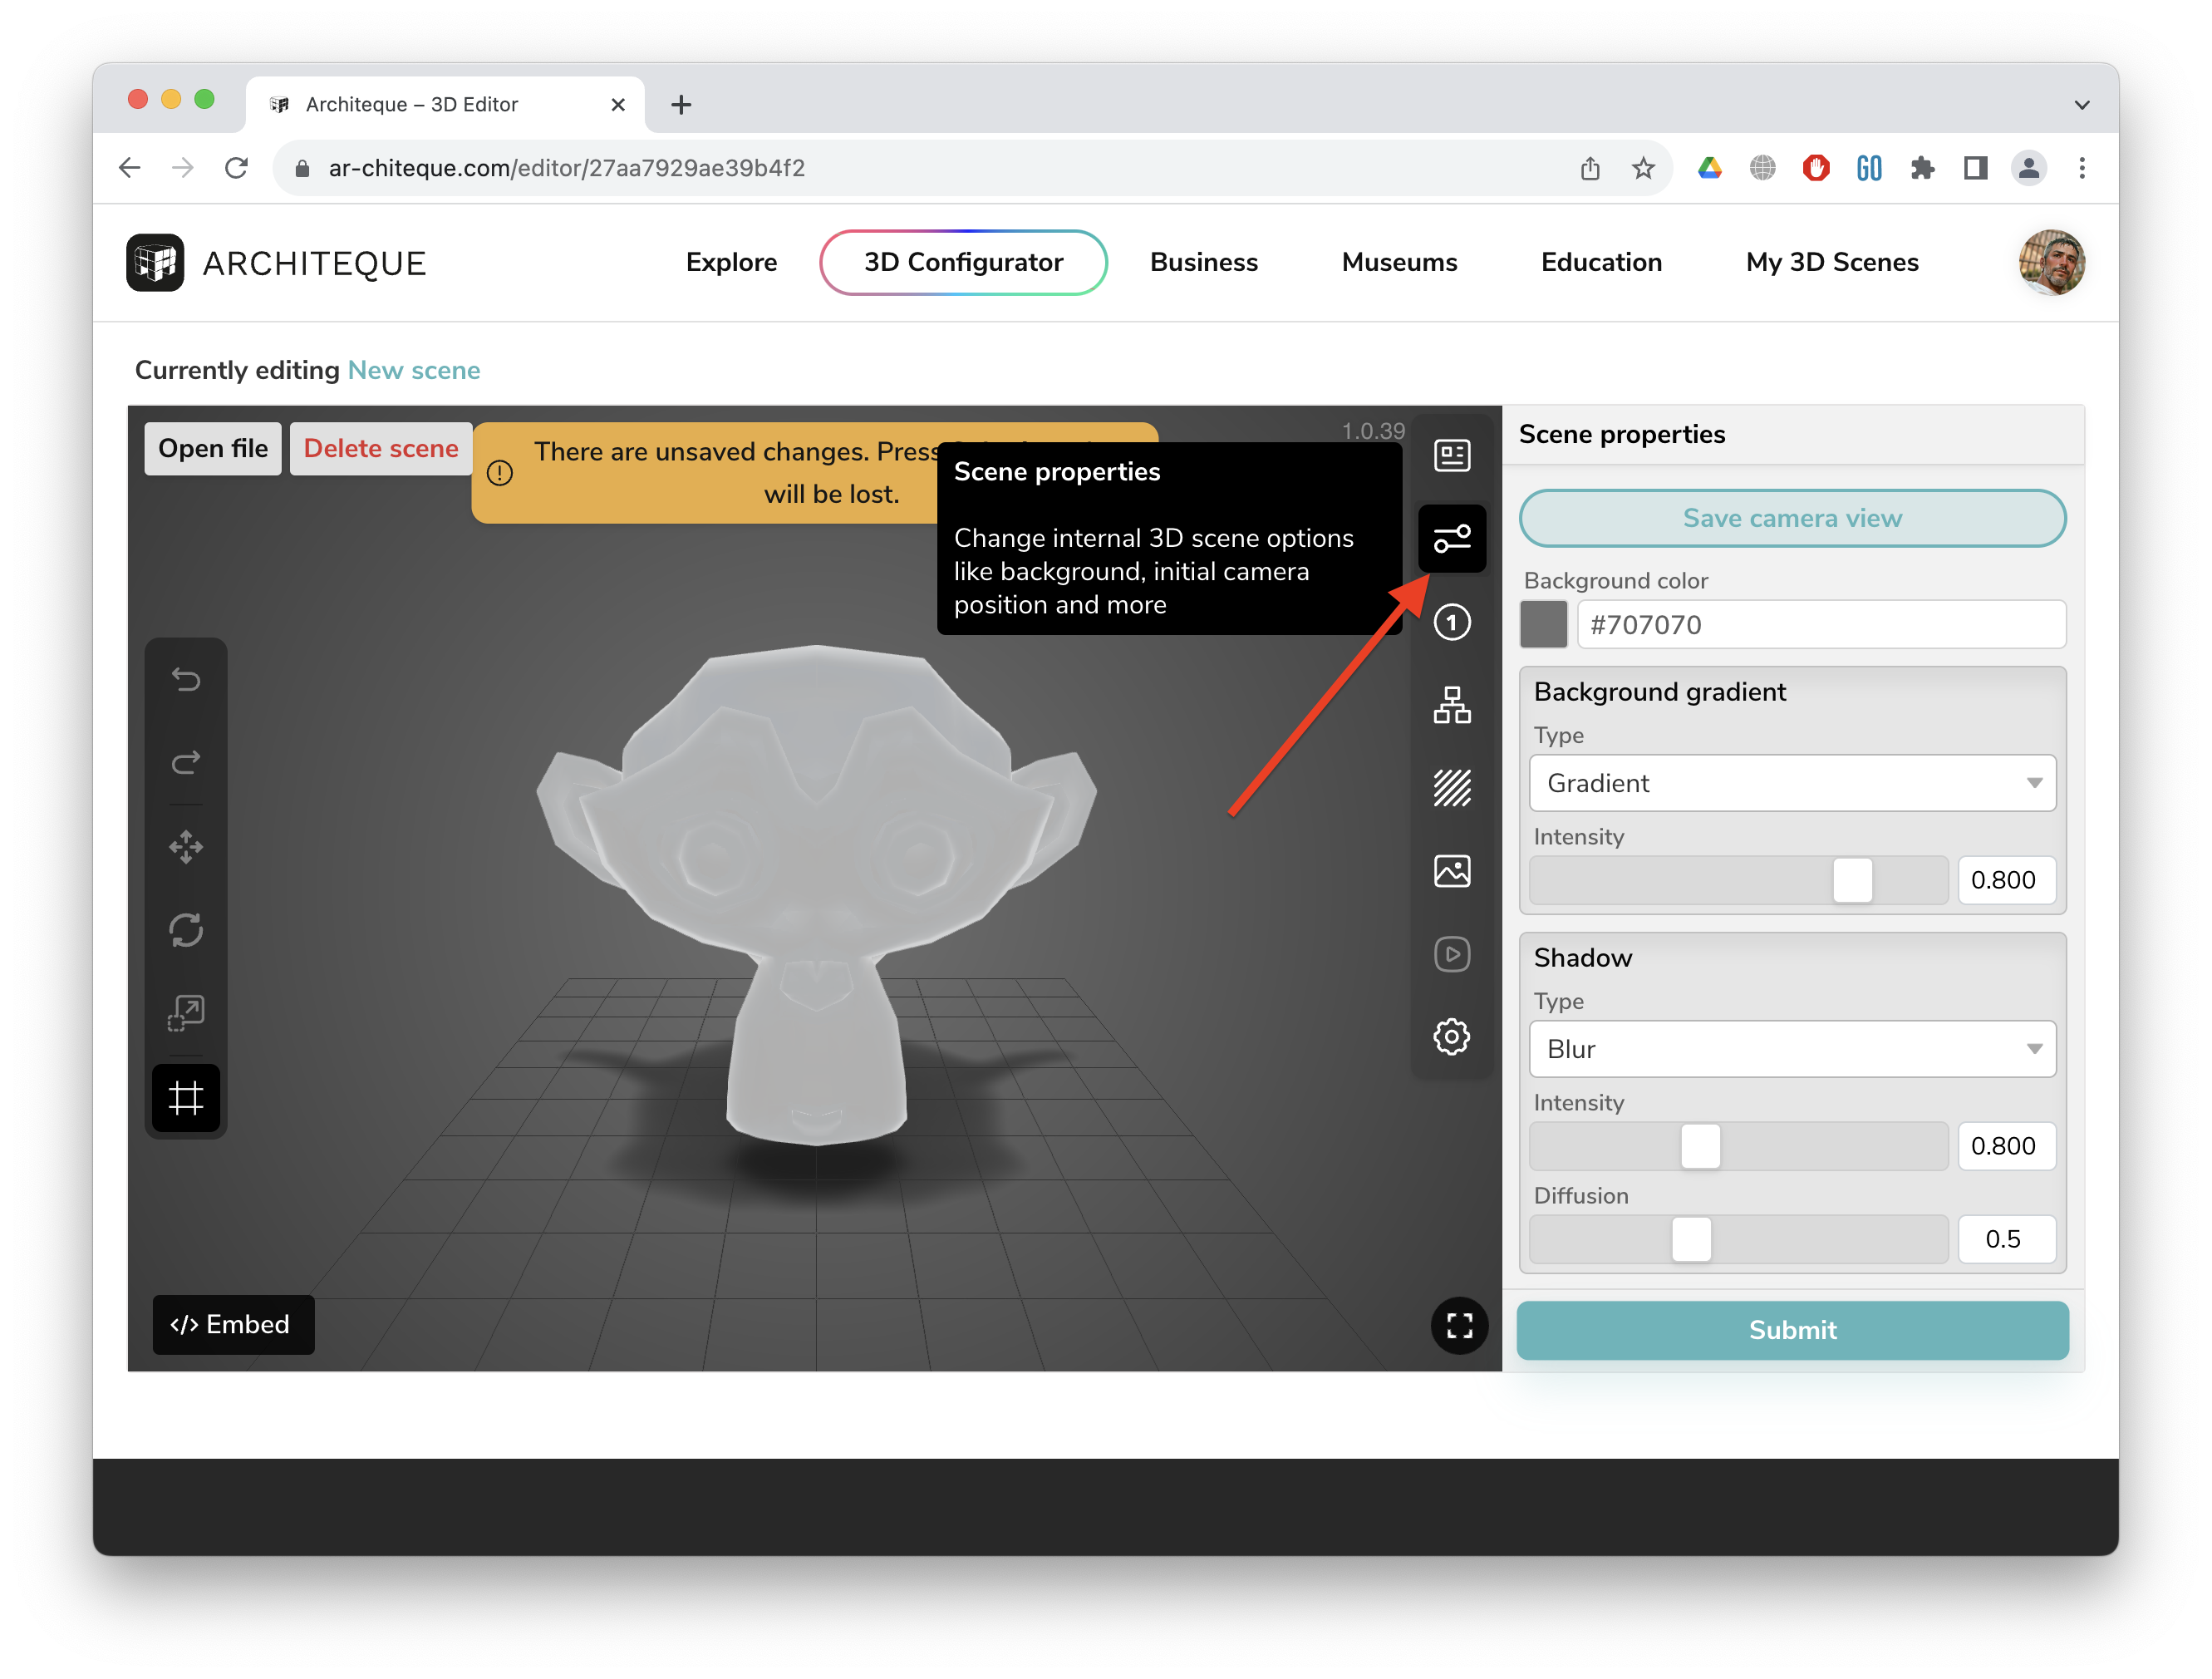Image resolution: width=2212 pixels, height=1679 pixels.
Task: Toggle fullscreen viewer mode
Action: click(x=1459, y=1326)
